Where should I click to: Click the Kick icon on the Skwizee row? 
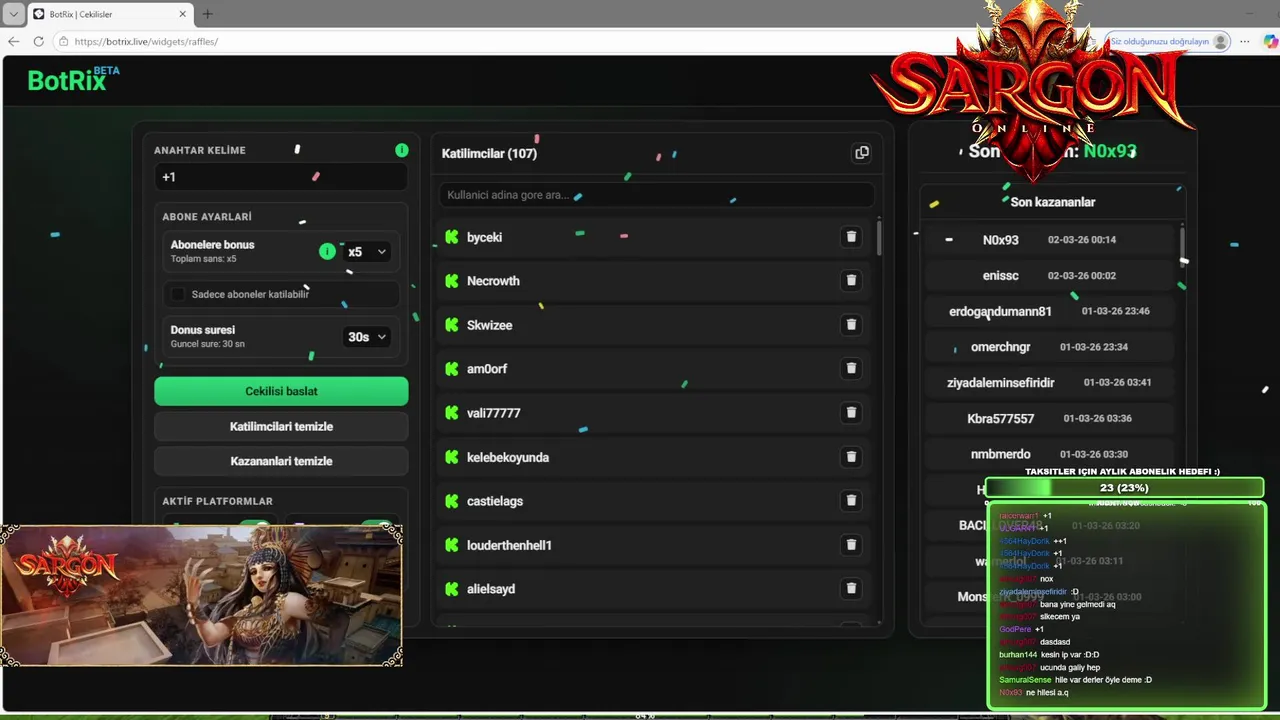point(452,325)
